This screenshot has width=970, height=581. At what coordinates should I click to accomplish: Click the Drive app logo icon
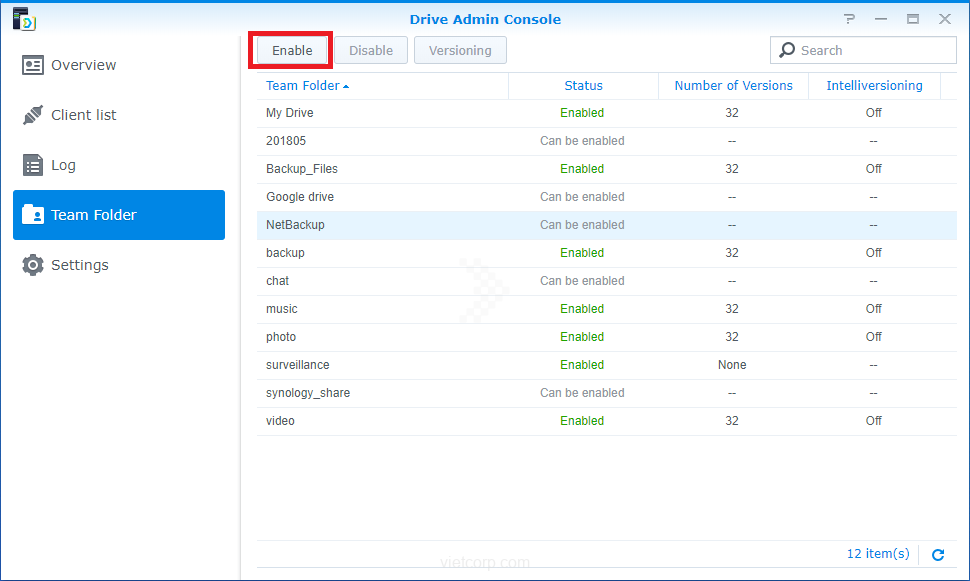[25, 19]
